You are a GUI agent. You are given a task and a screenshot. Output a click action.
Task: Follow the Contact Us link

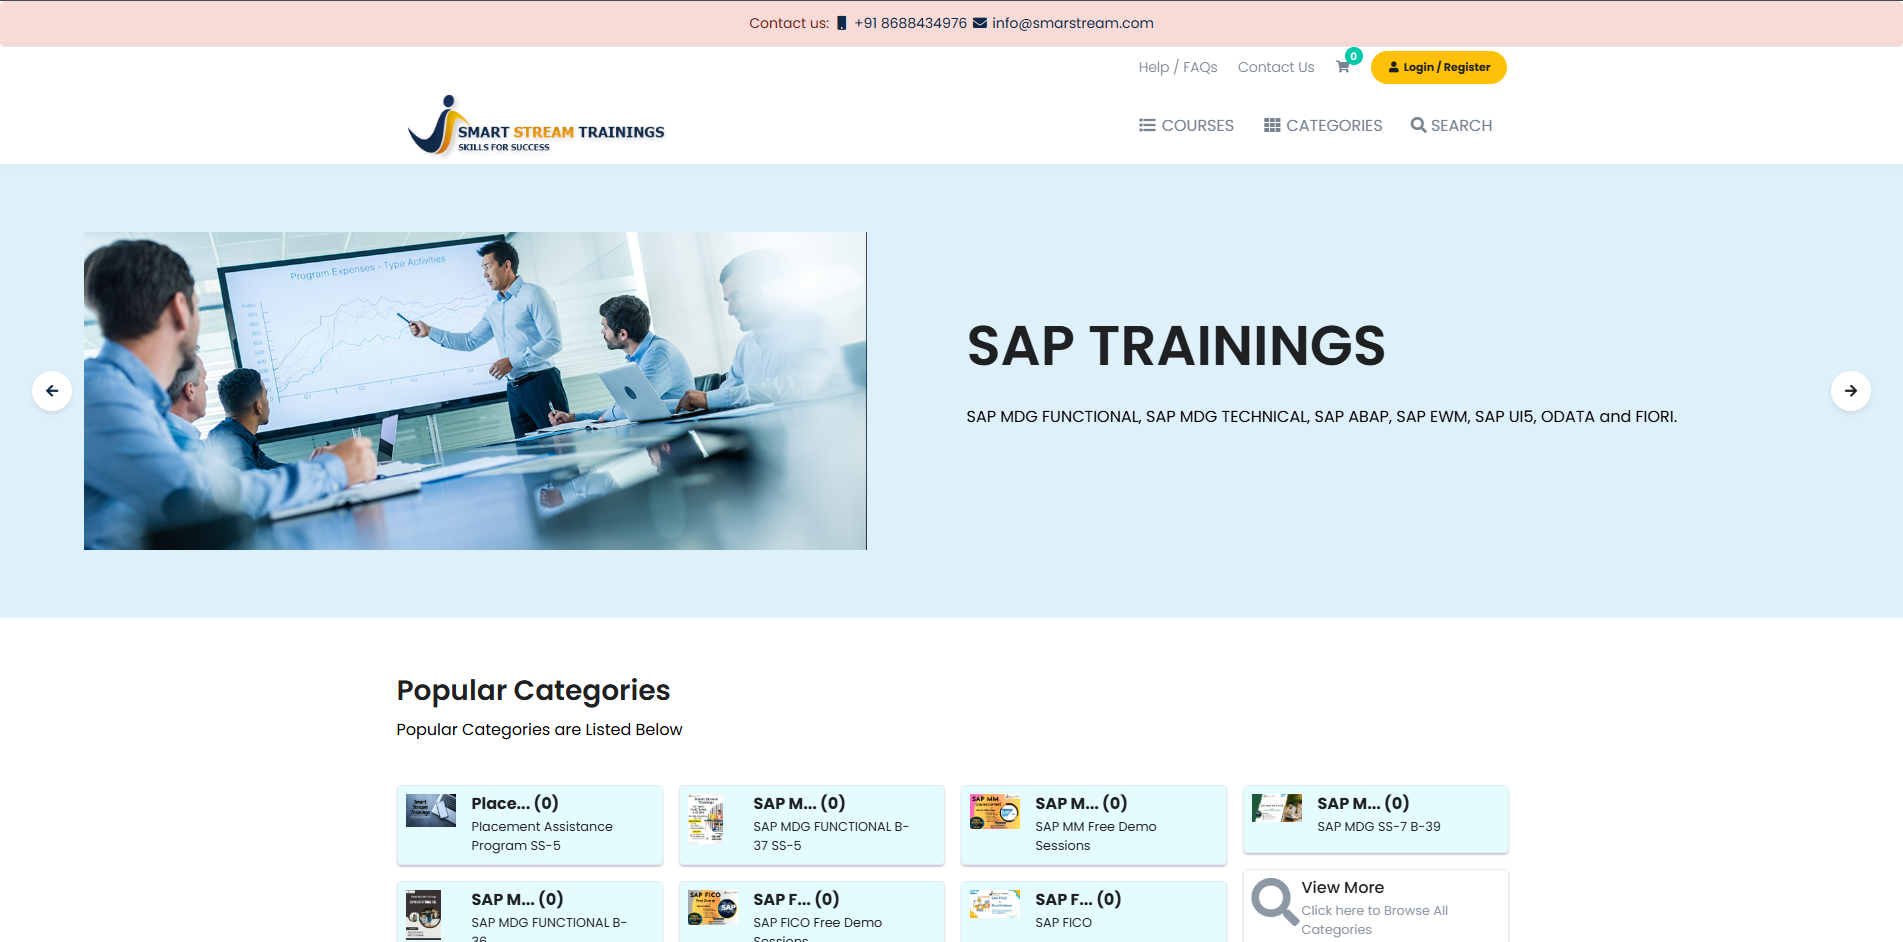coord(1275,67)
